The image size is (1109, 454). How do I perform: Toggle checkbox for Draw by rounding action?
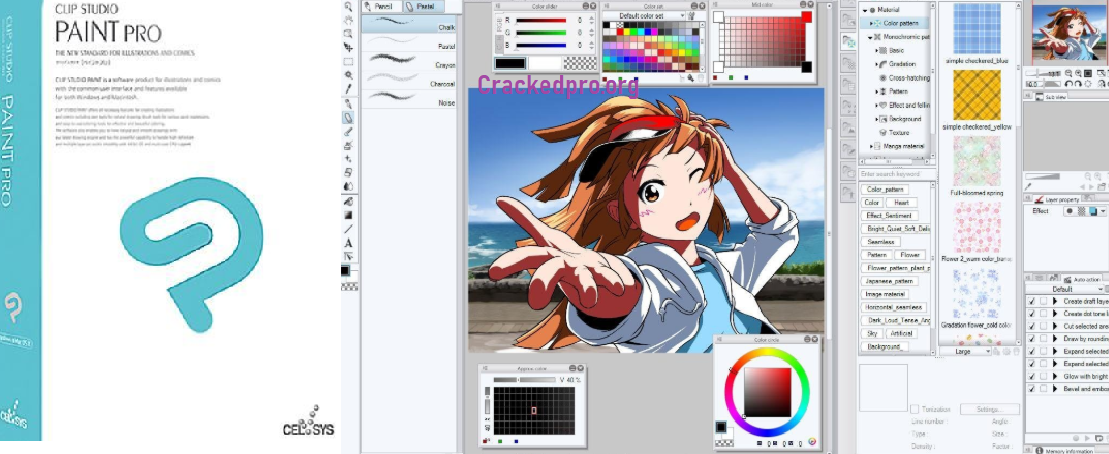click(1031, 339)
